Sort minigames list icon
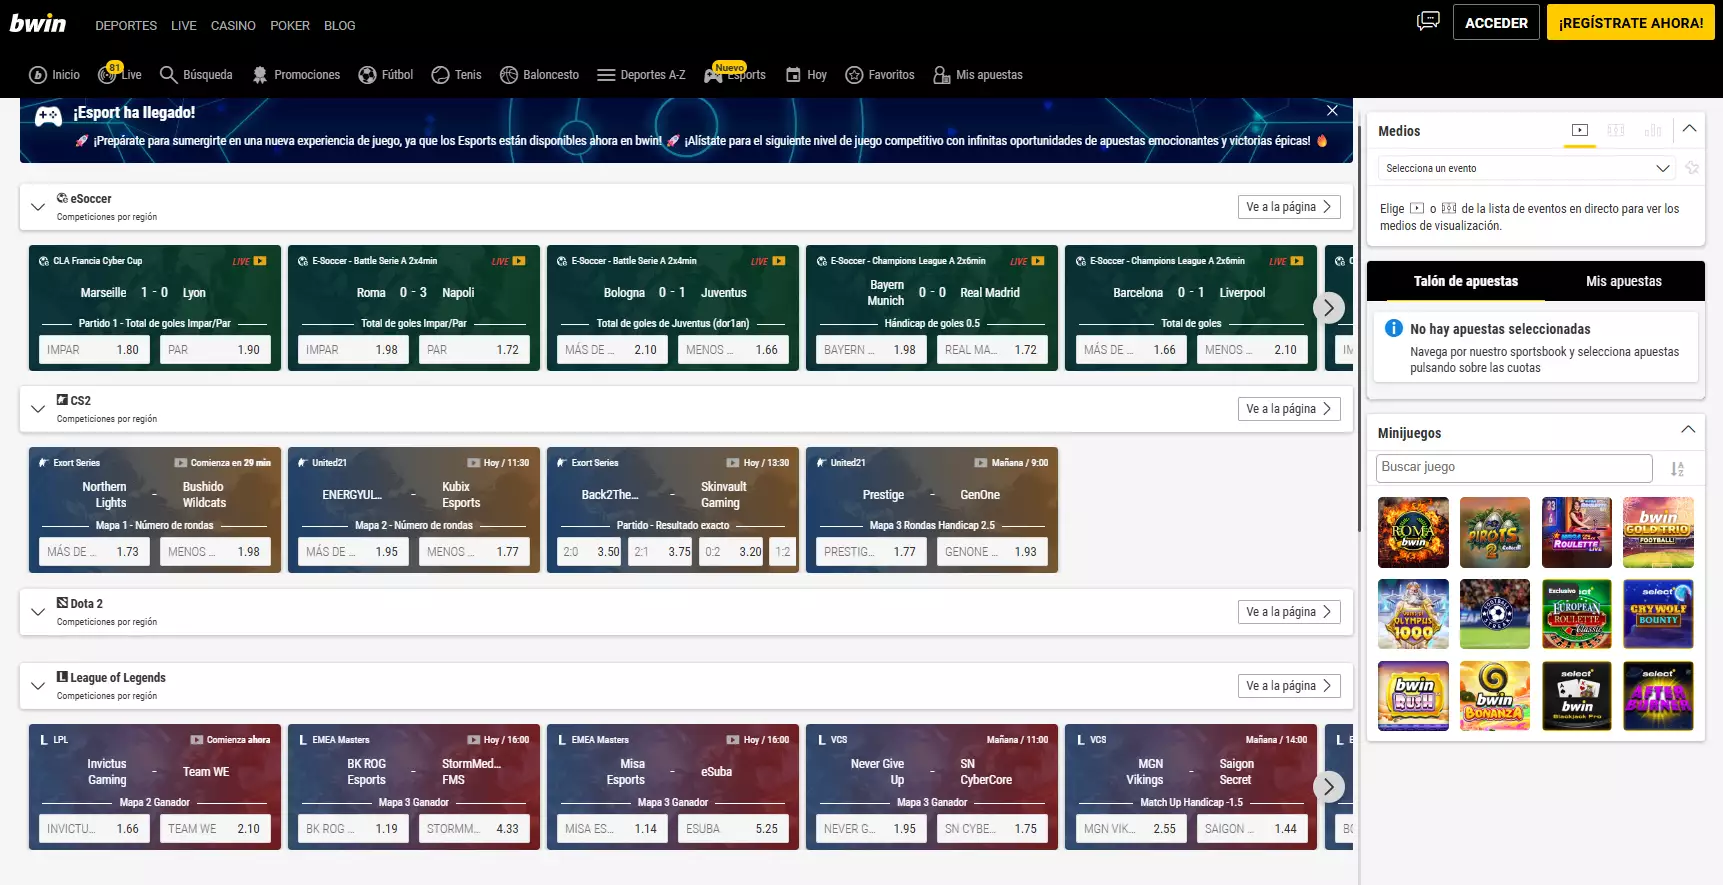The height and width of the screenshot is (885, 1723). (x=1677, y=468)
